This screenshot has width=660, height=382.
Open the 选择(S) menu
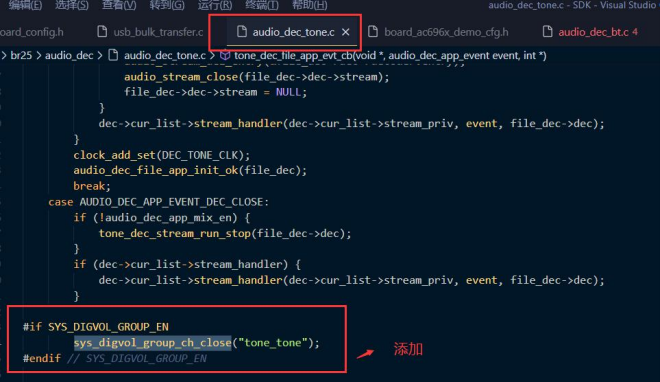(x=72, y=5)
